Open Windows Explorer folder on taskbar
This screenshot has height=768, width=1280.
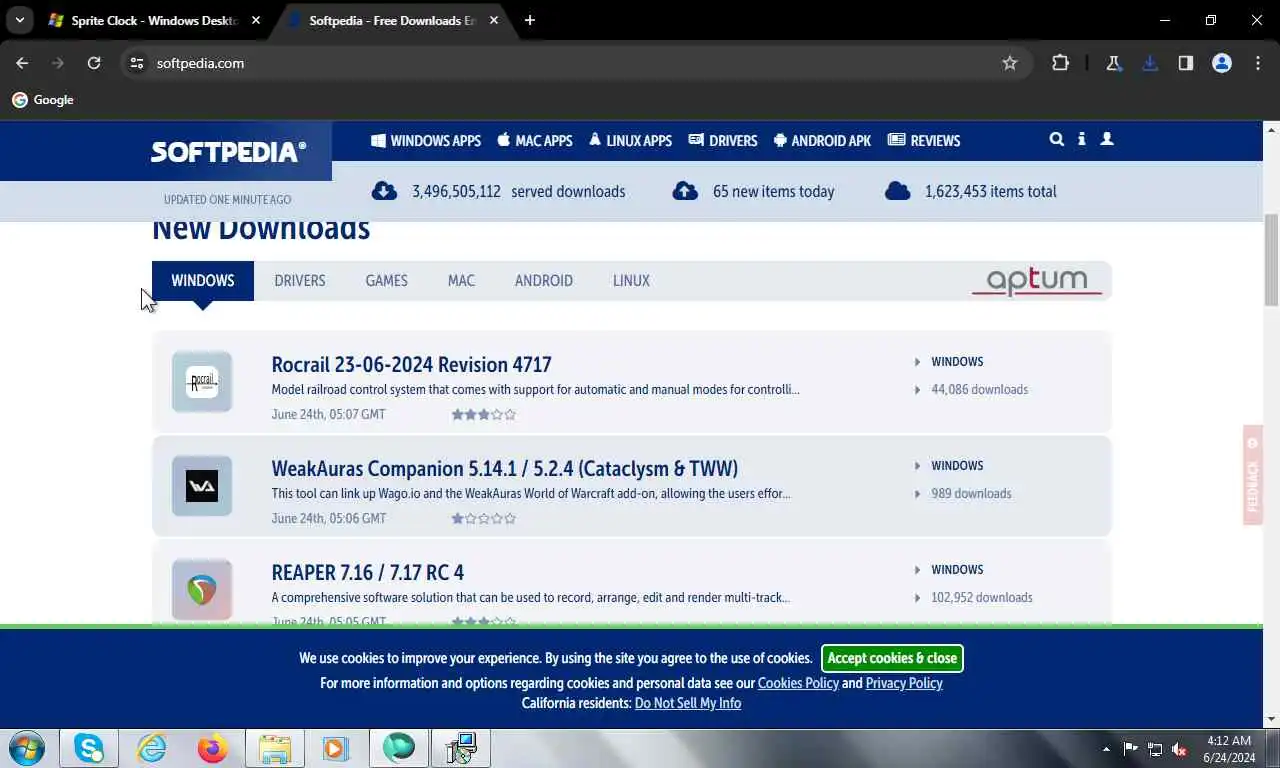(275, 748)
